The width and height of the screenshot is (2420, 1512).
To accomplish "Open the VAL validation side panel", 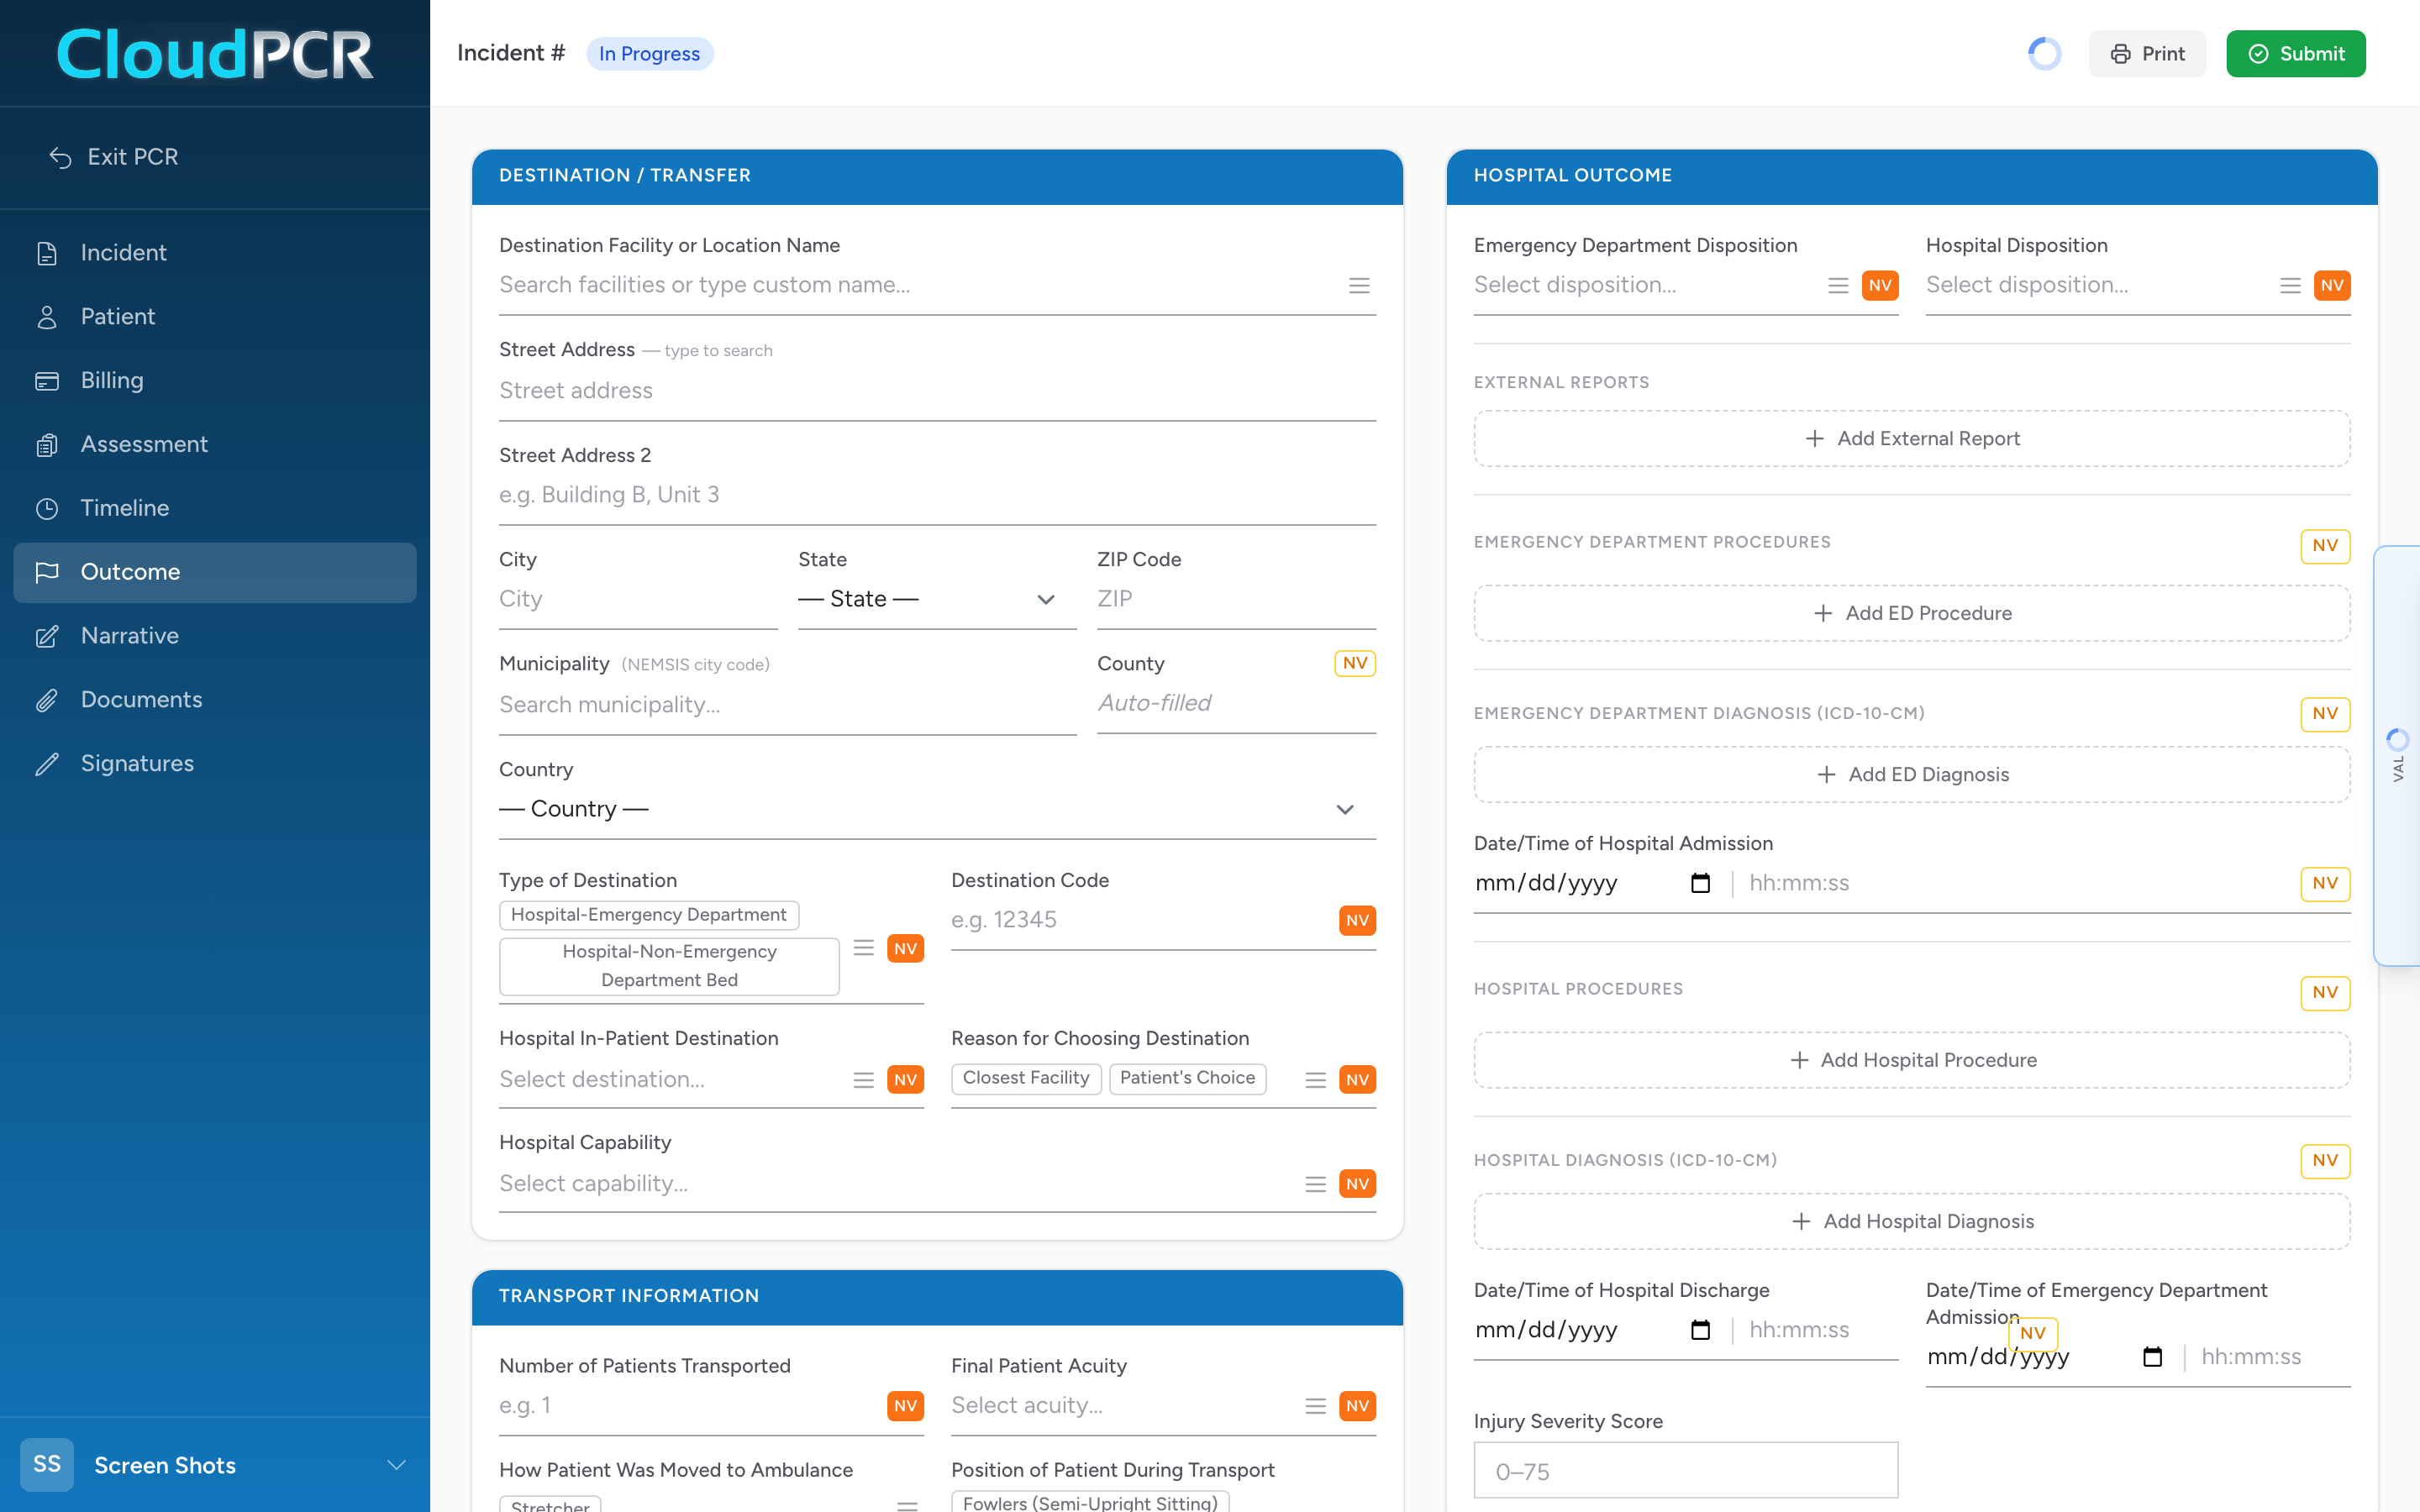I will pyautogui.click(x=2398, y=755).
